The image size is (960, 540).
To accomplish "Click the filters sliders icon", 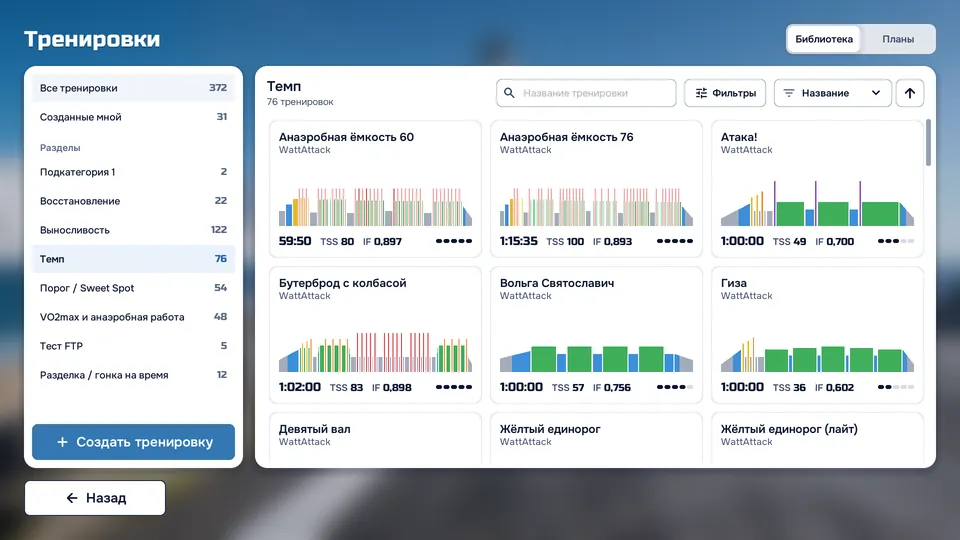I will [701, 93].
